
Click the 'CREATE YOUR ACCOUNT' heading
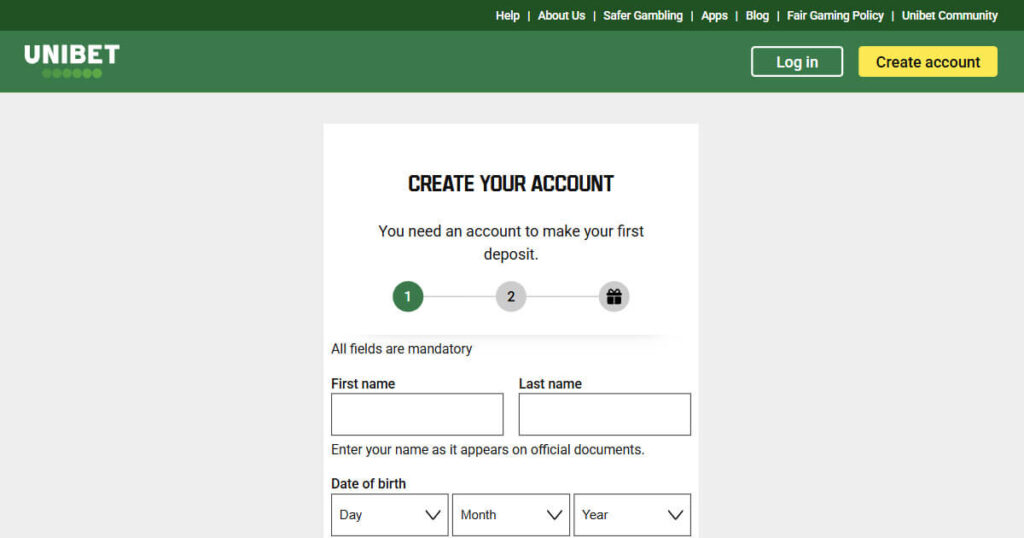[x=511, y=183]
